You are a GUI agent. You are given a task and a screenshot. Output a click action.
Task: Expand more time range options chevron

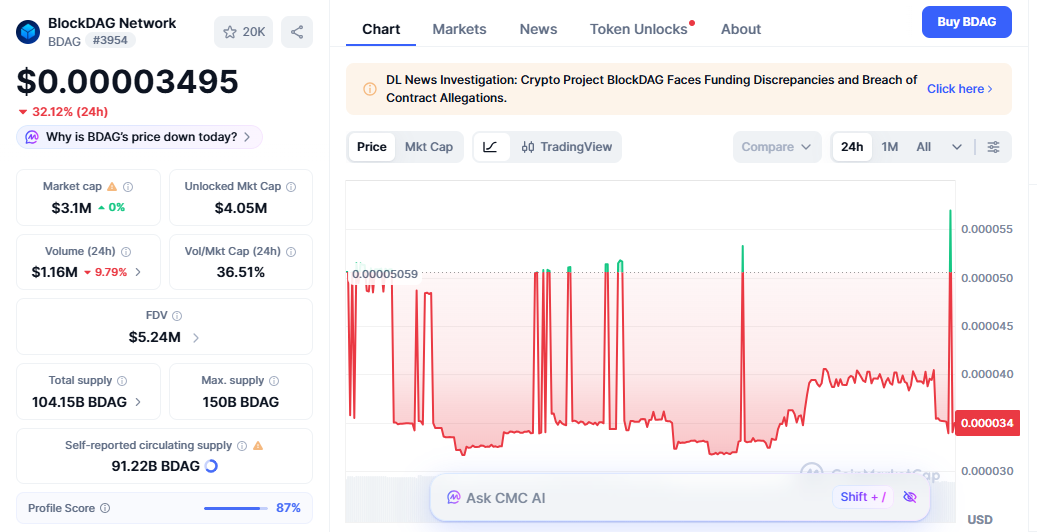[x=957, y=147]
